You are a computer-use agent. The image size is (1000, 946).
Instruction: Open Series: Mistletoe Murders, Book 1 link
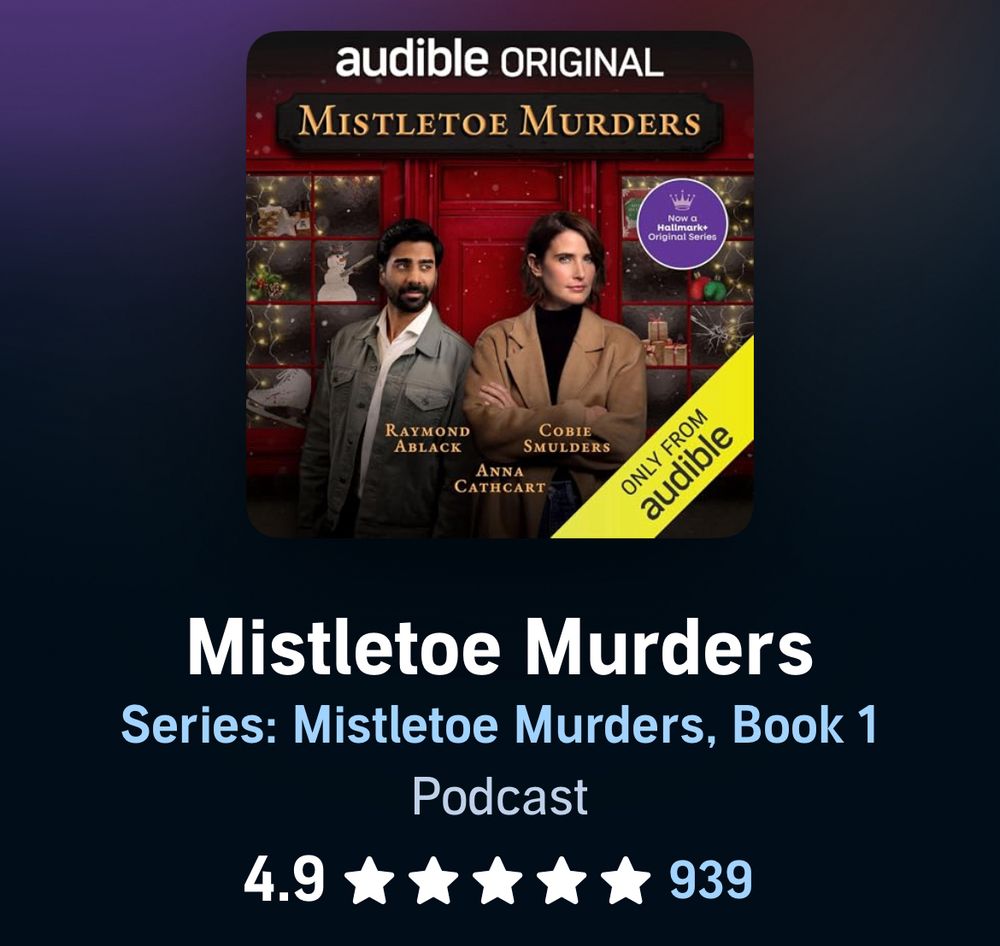pos(500,725)
